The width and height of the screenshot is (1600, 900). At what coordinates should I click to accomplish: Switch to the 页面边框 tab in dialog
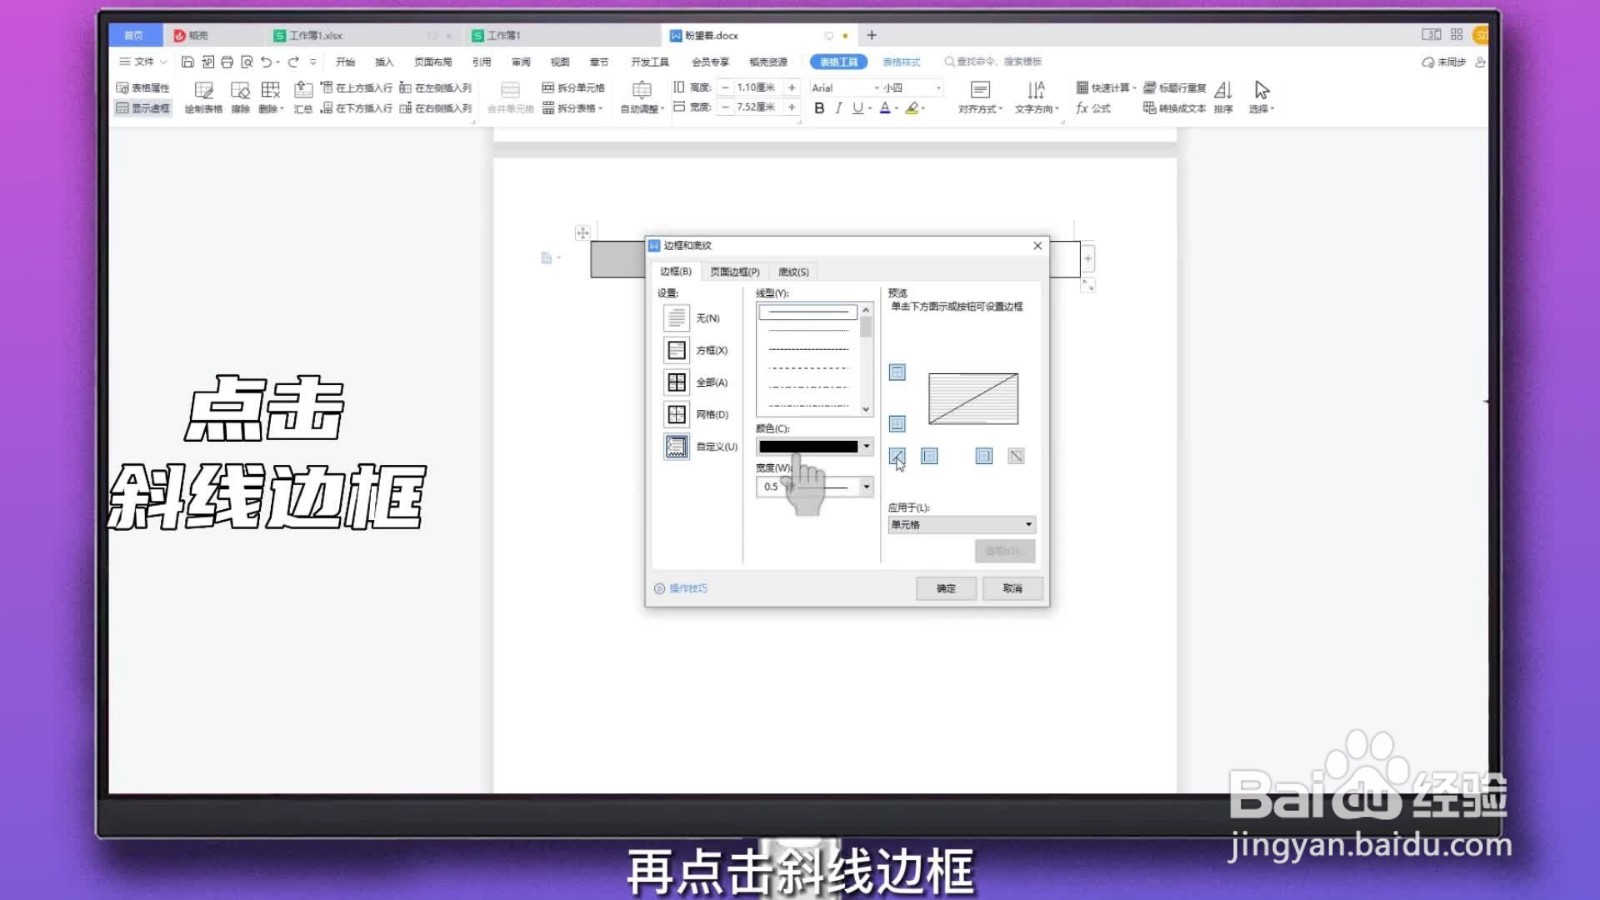(x=733, y=271)
